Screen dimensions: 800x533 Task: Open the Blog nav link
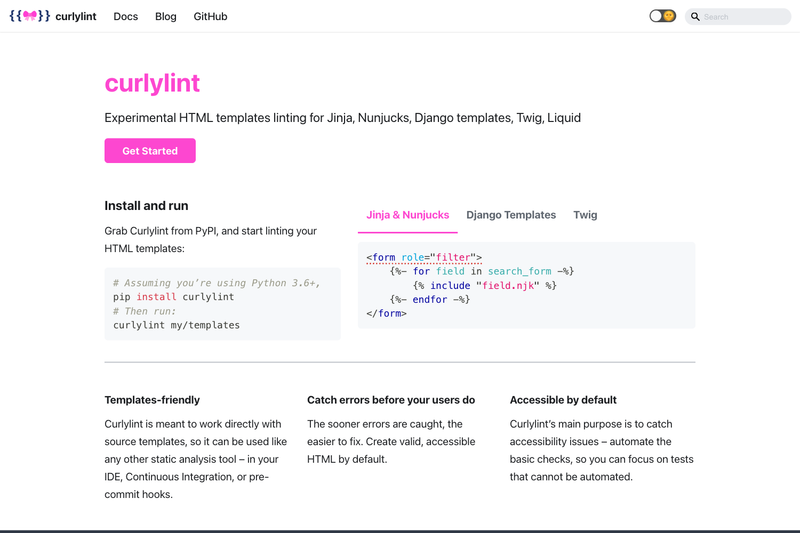click(166, 16)
